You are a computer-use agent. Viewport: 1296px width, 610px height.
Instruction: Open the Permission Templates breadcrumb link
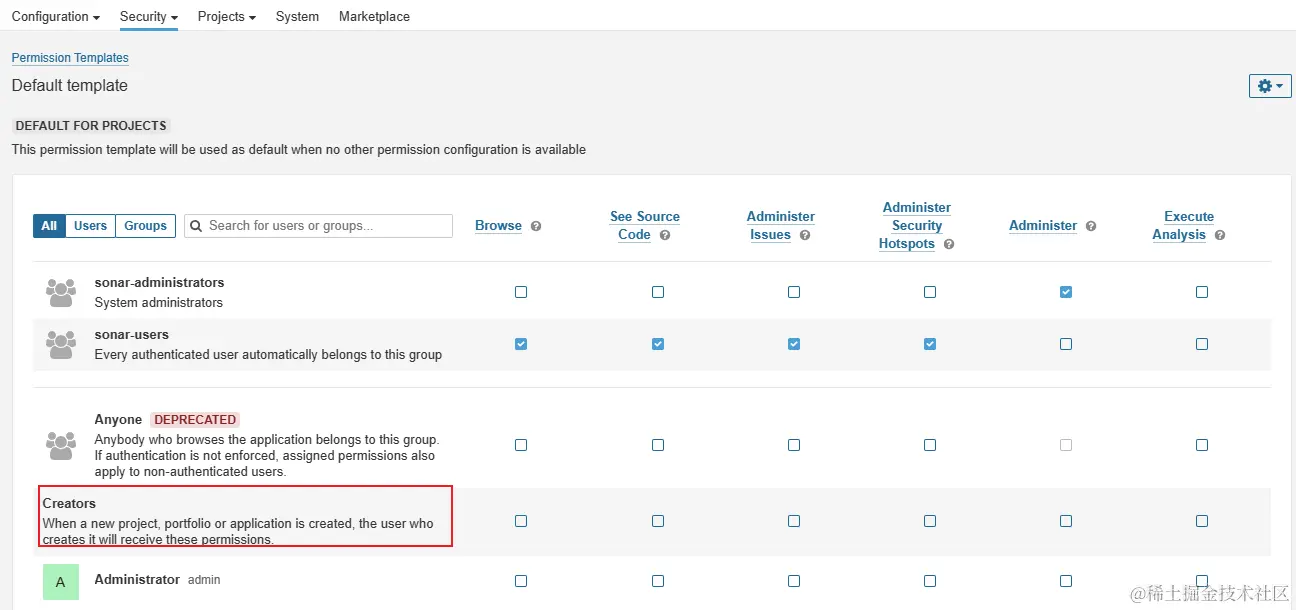(70, 58)
